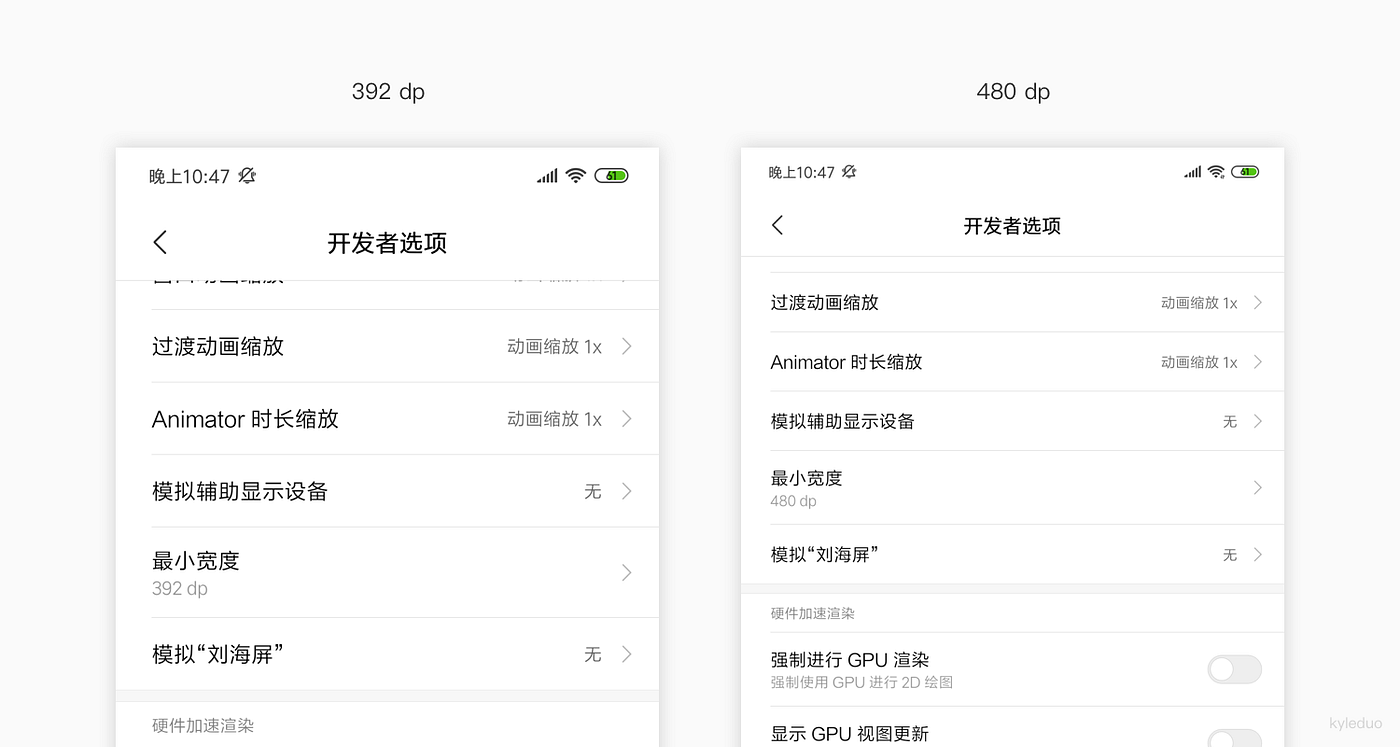Toggle 显示 GPU 视图更新 switch
Screen dimensions: 1400x747
pyautogui.click(x=1235, y=738)
